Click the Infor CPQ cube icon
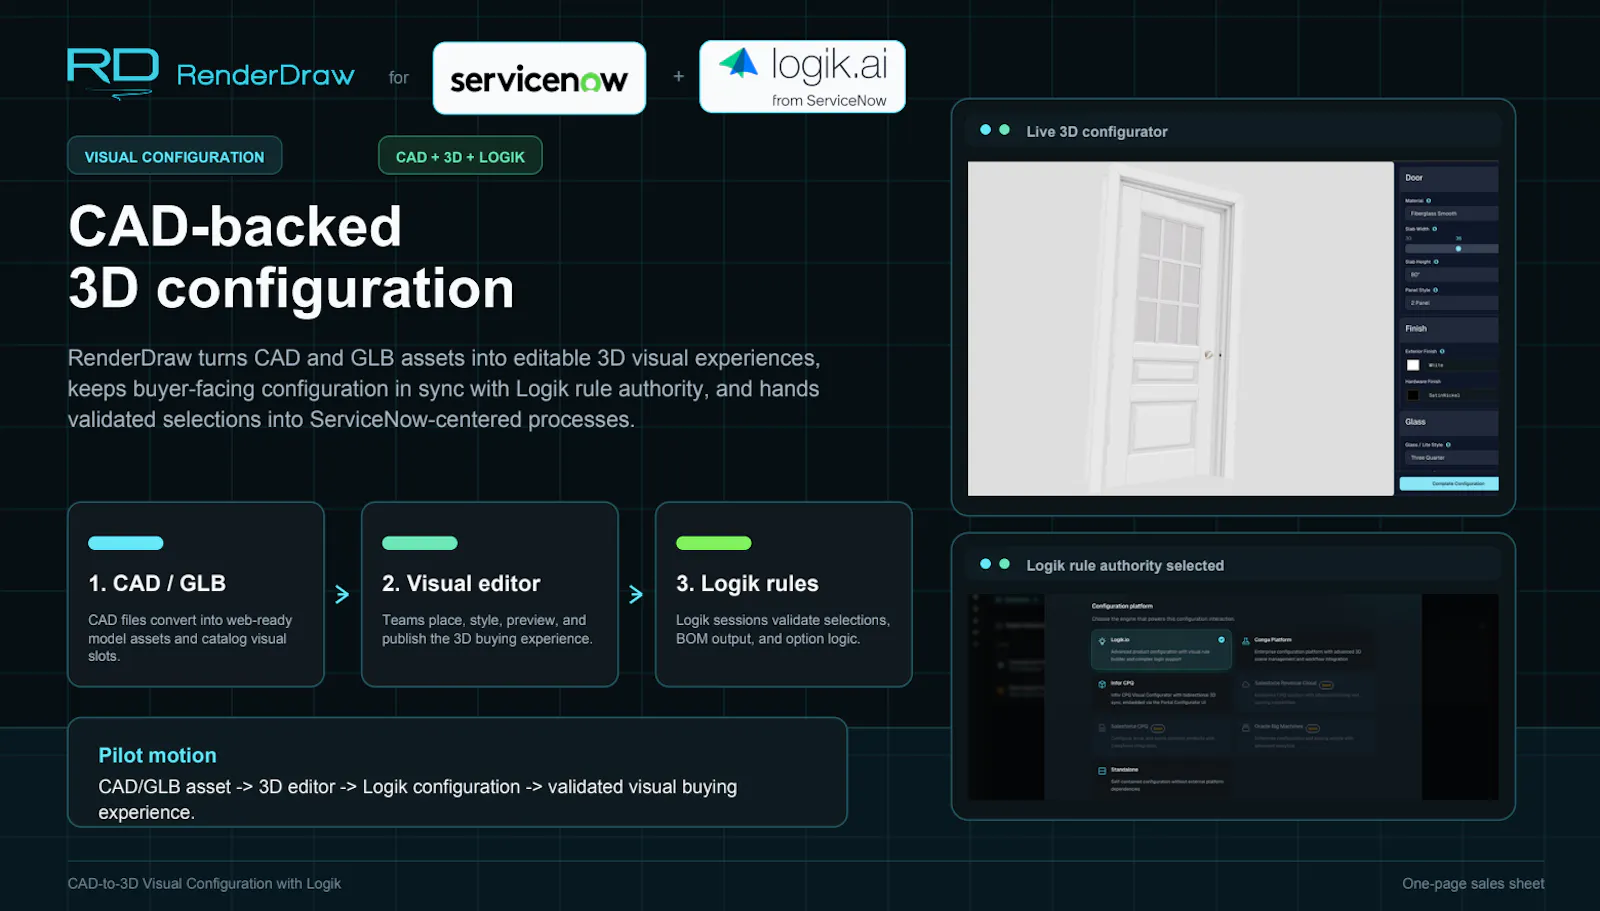The width and height of the screenshot is (1600, 911). 1102,684
